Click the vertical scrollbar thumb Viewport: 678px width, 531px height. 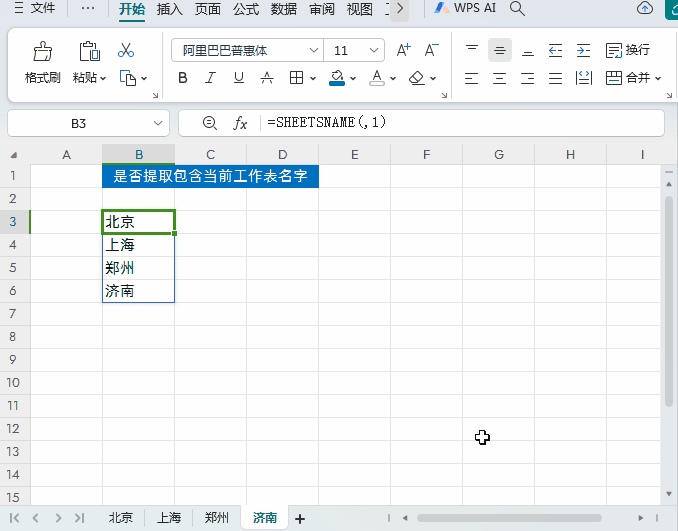(x=669, y=299)
